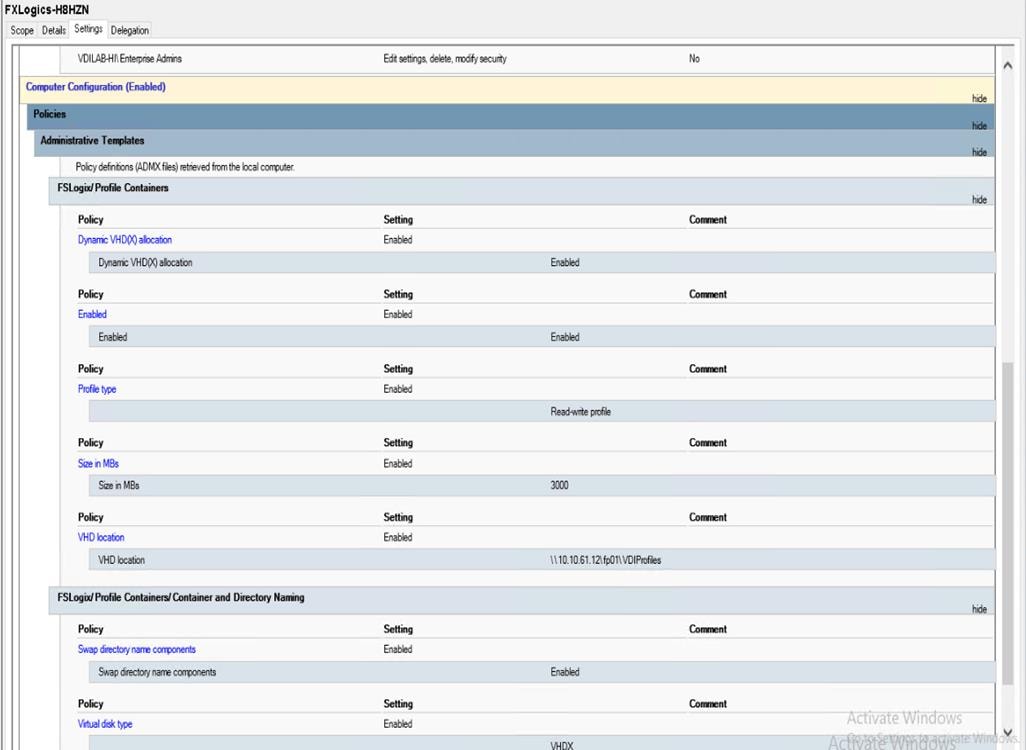Click scrollbar down arrow
The image size is (1026, 750).
tap(1008, 732)
